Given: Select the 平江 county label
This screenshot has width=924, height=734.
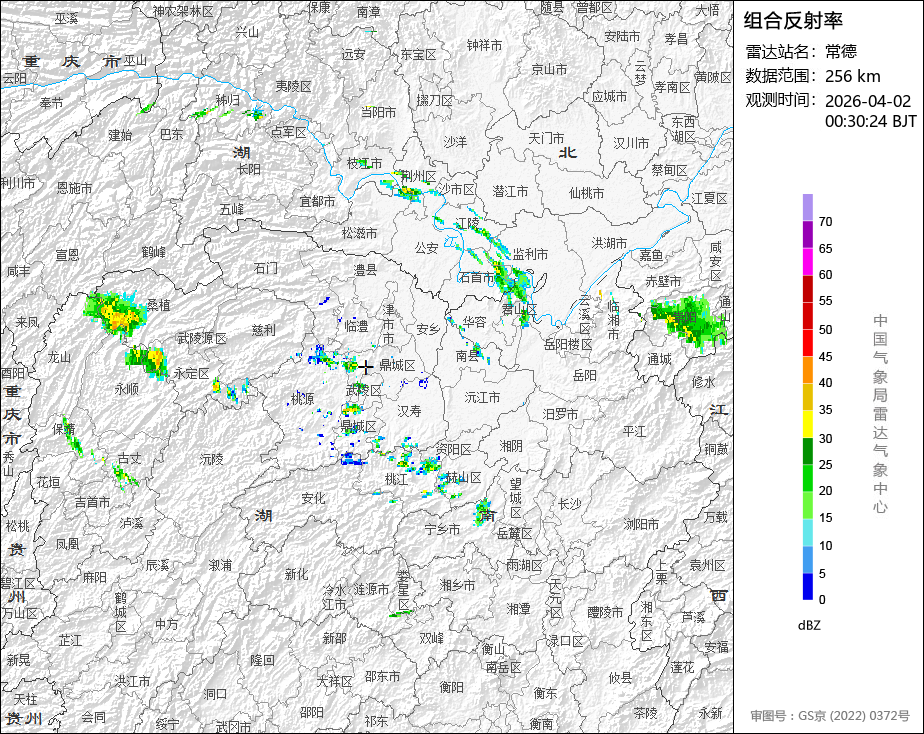Looking at the screenshot, I should pyautogui.click(x=634, y=431).
